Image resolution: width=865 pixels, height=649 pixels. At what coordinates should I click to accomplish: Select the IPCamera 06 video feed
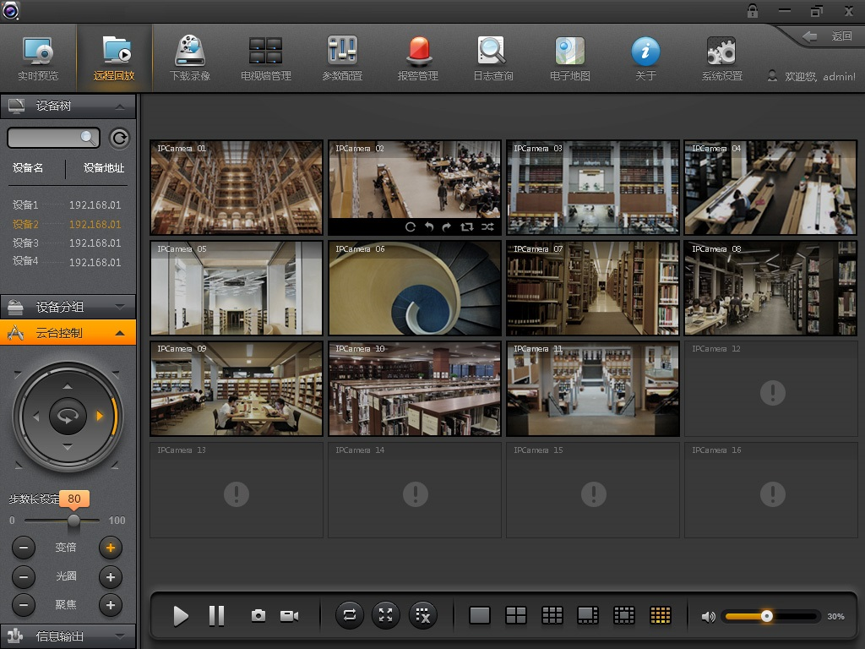point(415,287)
